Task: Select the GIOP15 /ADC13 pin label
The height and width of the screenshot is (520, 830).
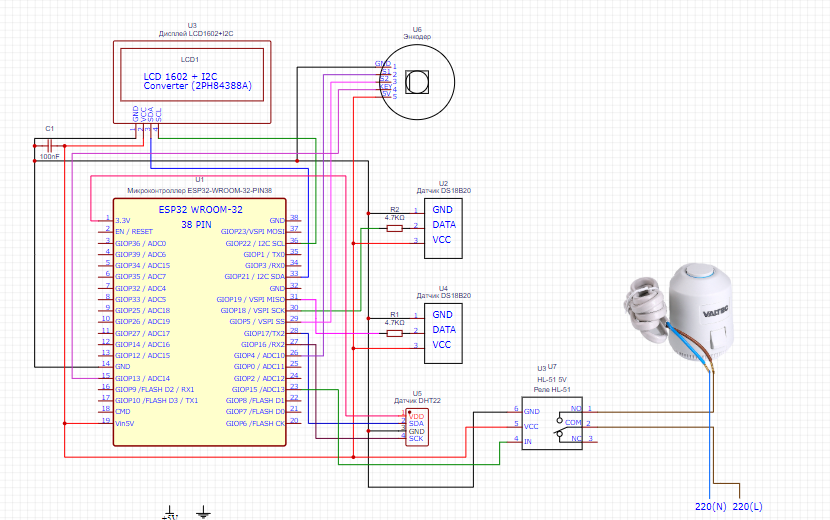Action: pos(258,389)
